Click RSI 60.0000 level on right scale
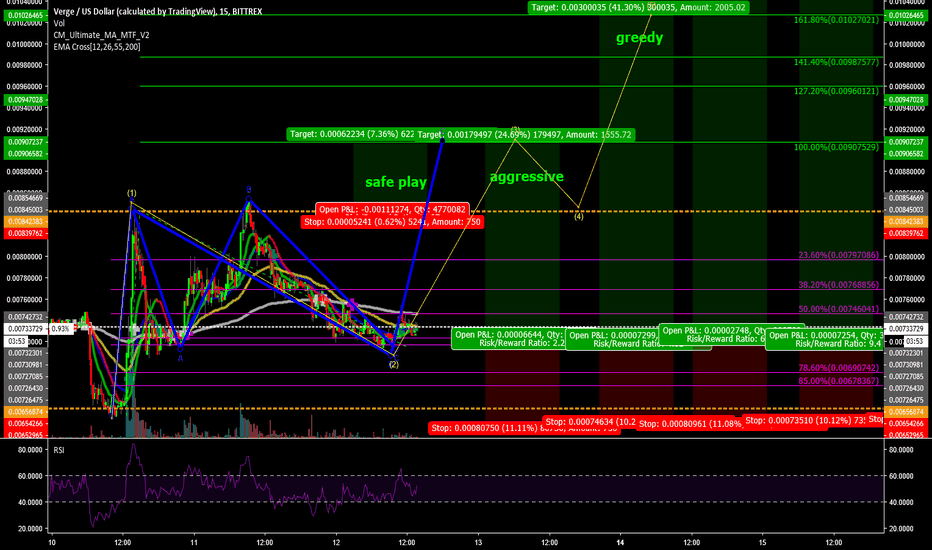 [x=901, y=476]
